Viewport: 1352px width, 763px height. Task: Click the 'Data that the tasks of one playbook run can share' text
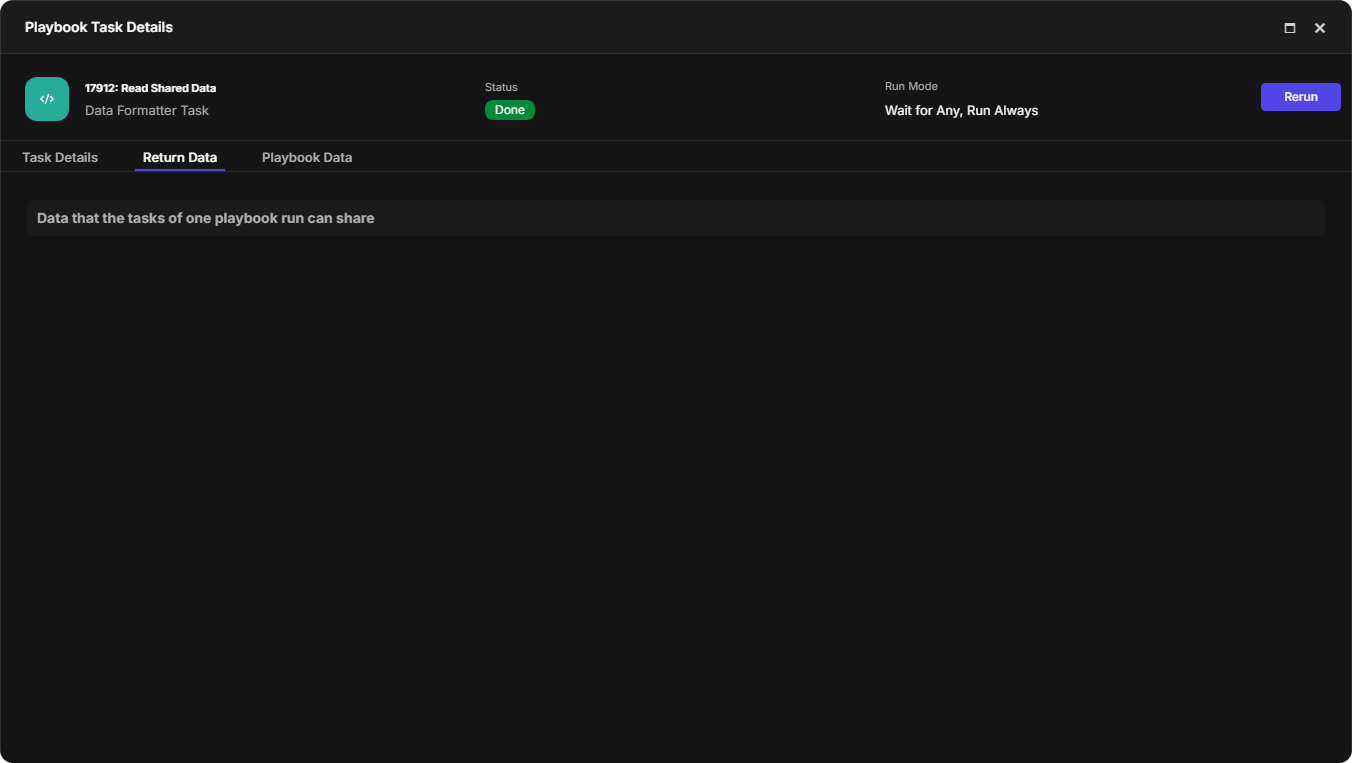click(x=206, y=218)
